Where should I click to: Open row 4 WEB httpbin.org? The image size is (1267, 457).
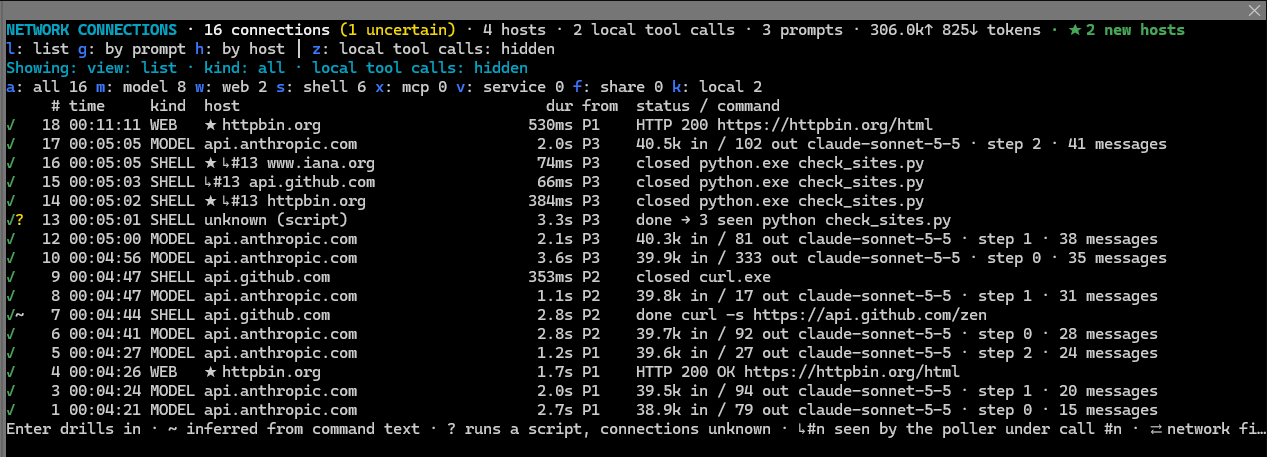[633, 372]
